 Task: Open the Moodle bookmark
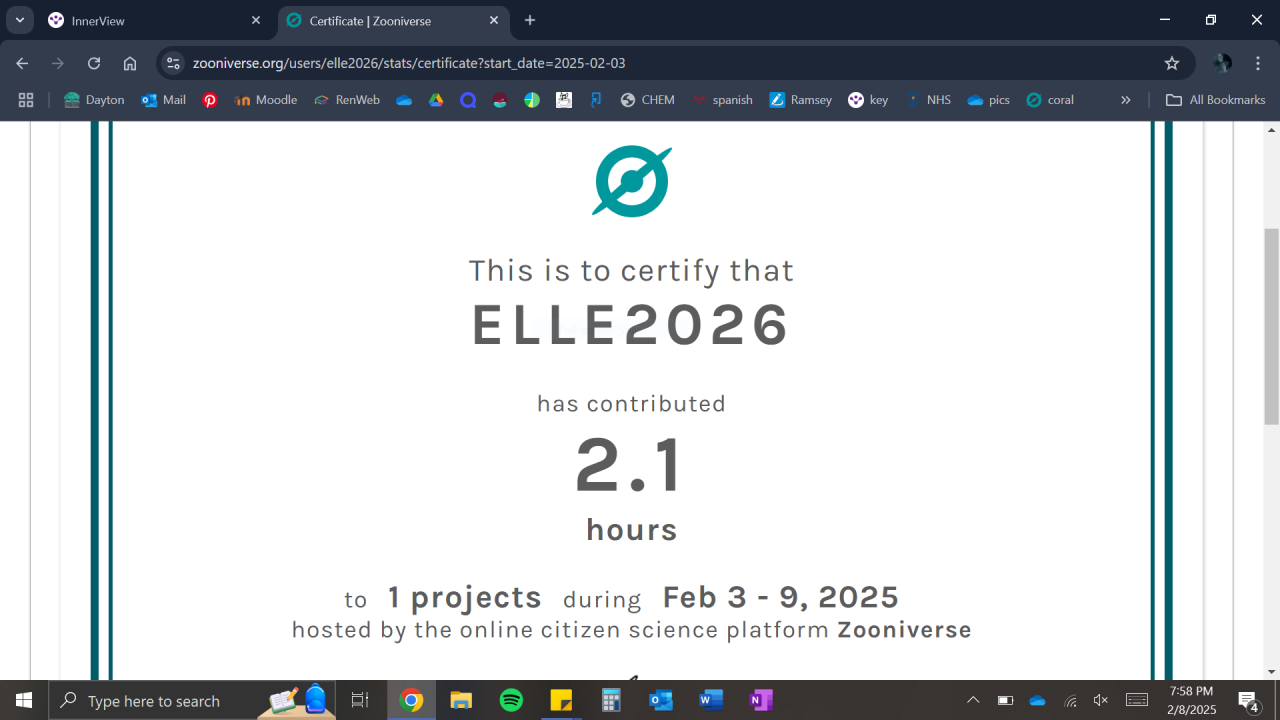(266, 100)
